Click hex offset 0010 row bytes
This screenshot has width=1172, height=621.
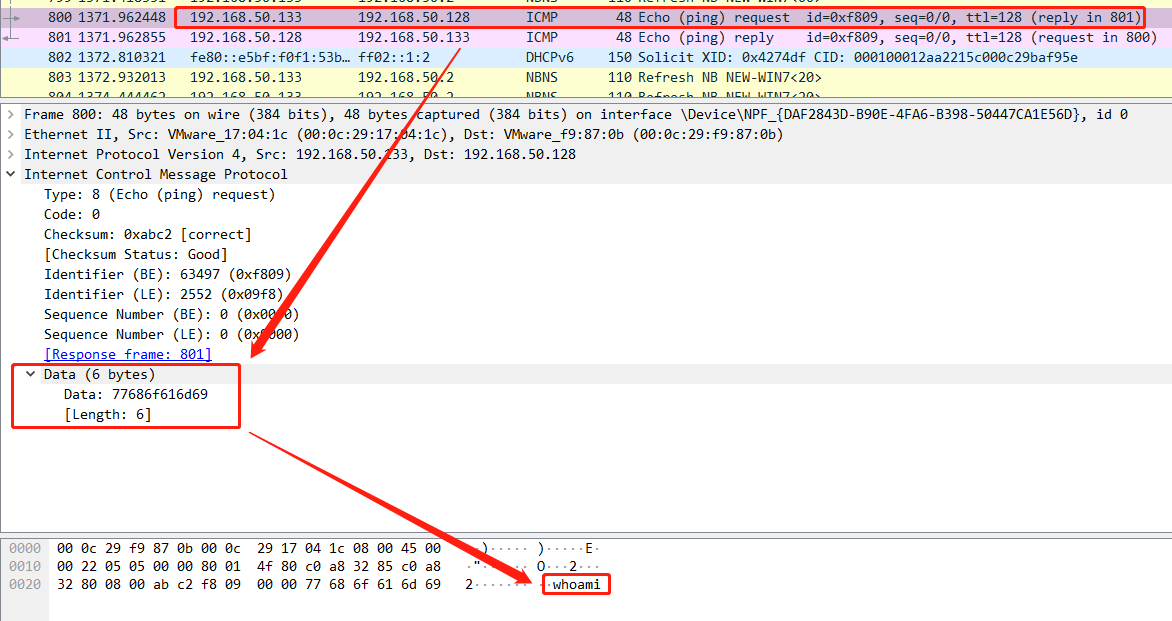pyautogui.click(x=249, y=566)
